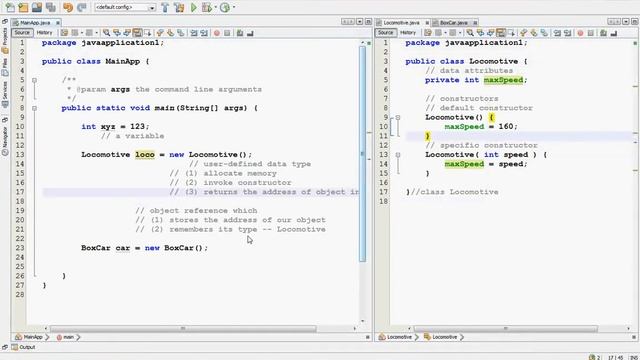Undo the last edit from main toolbar
Screen dimensions: 640x360
(x=68, y=7)
